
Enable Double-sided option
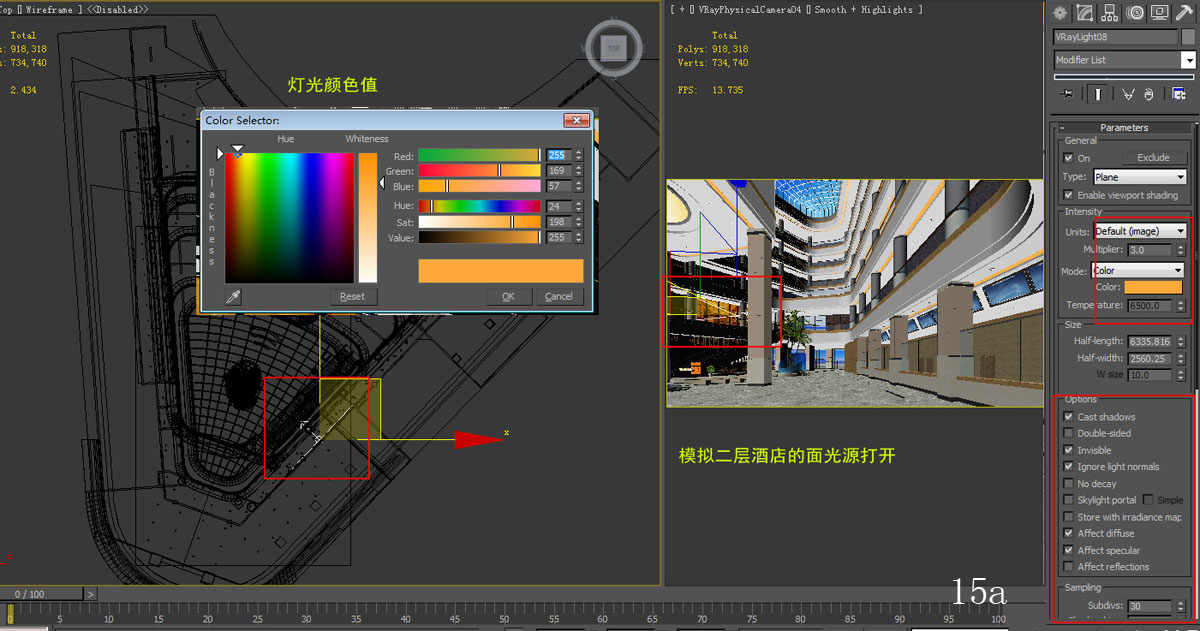(x=1069, y=433)
